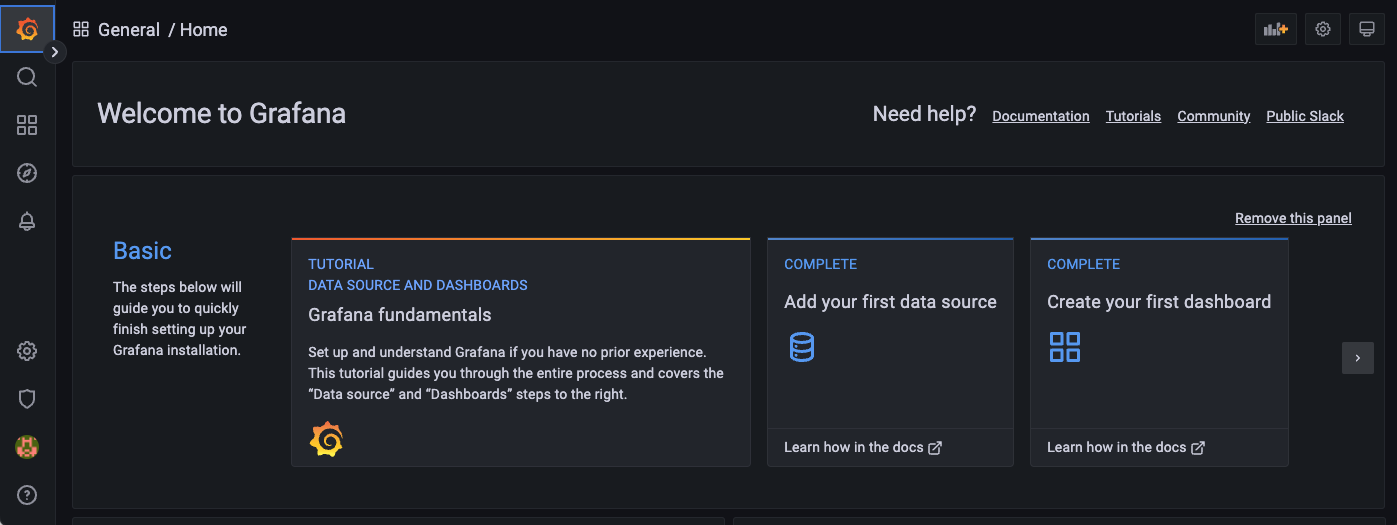Expand the sidebar with the chevron arrow
The image size is (1397, 525).
(55, 52)
